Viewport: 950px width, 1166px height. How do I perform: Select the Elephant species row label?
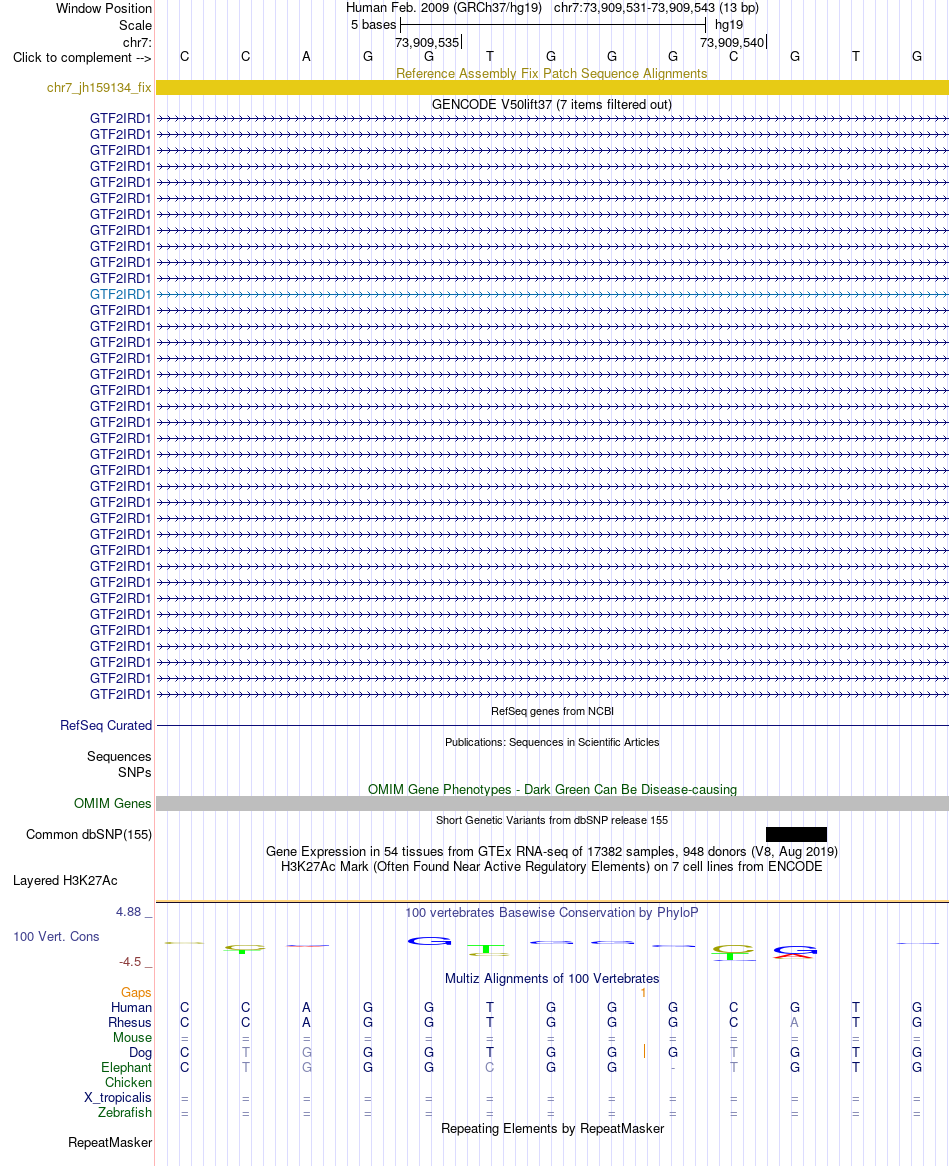[126, 1068]
